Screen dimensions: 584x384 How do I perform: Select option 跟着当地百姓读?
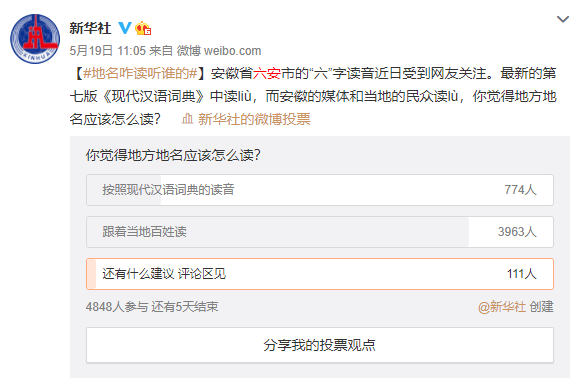320,232
